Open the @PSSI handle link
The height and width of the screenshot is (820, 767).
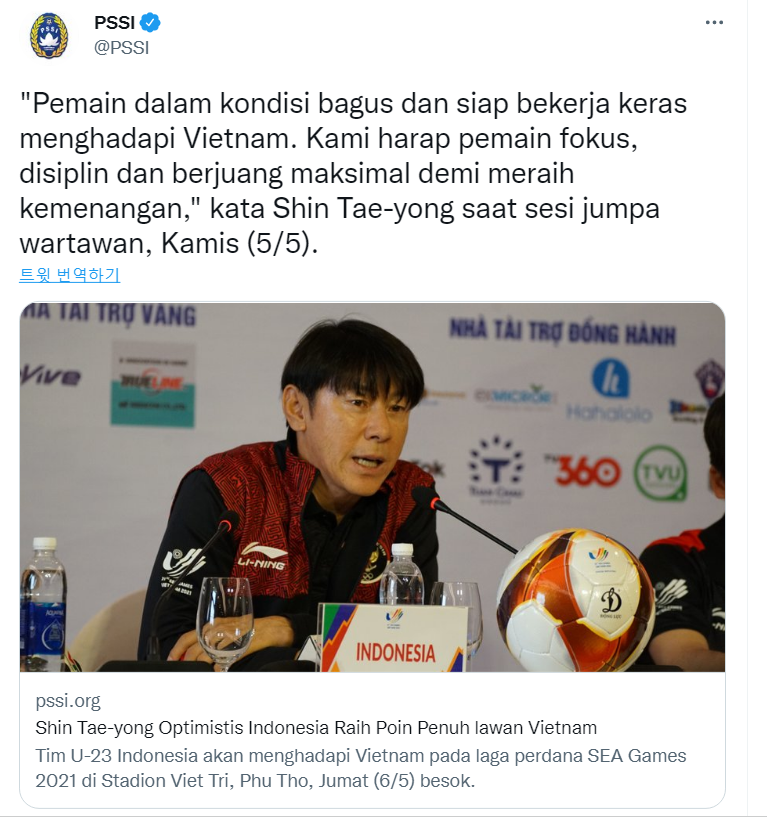tap(121, 48)
